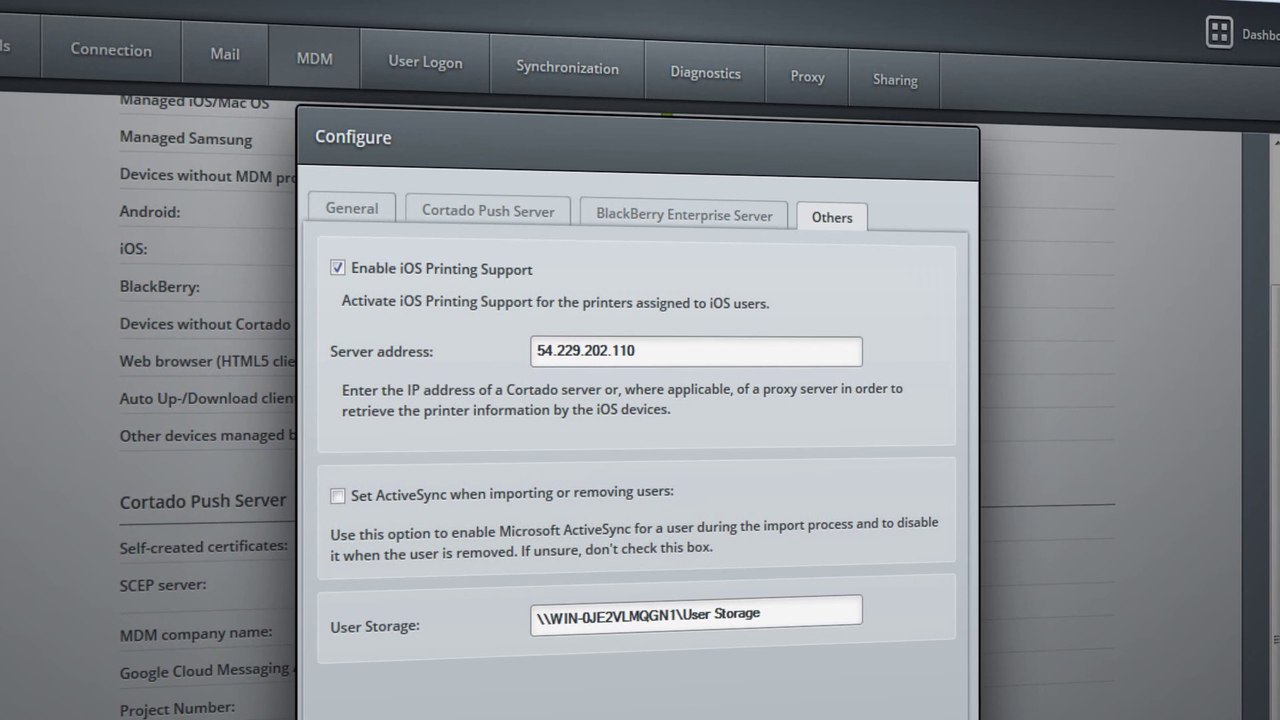Image resolution: width=1280 pixels, height=720 pixels.
Task: Switch to the General tab in Configure
Action: 352,208
